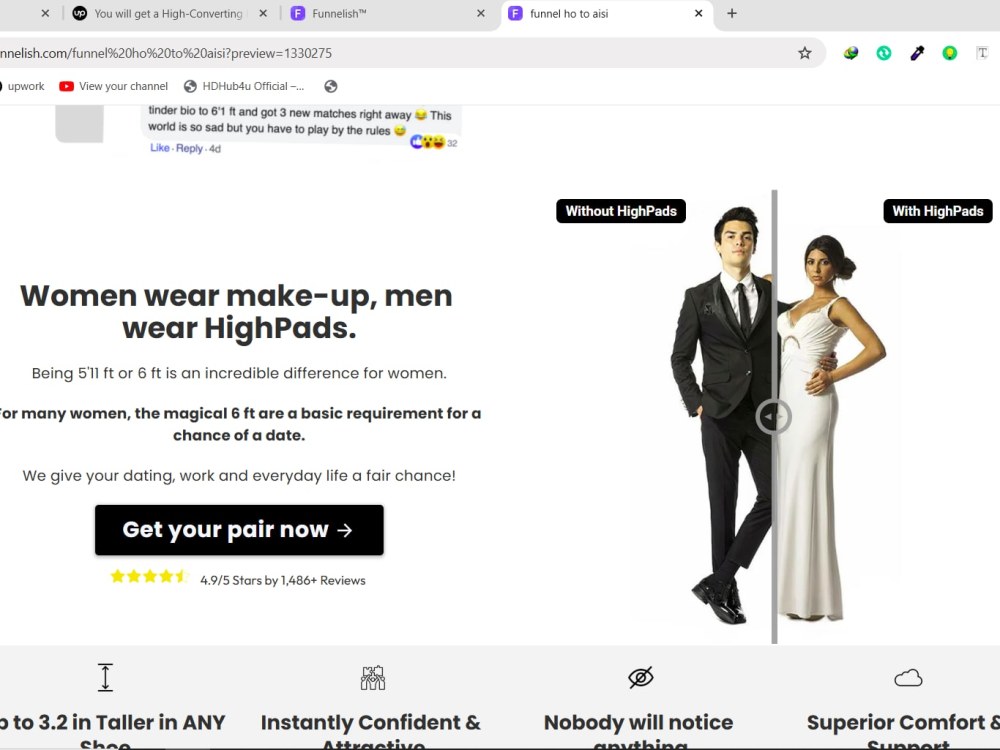
Task: Bookmark this page with the star icon
Action: (804, 53)
